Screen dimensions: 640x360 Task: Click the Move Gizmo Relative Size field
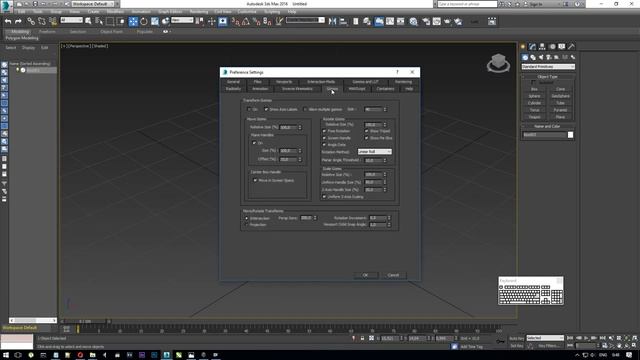point(289,127)
